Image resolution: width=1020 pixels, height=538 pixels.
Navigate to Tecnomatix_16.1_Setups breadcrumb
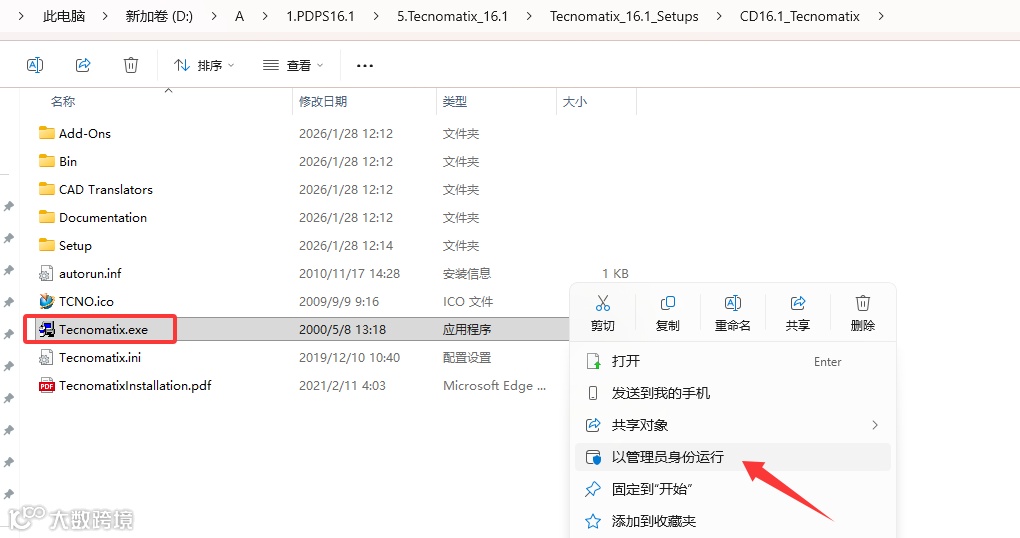[624, 16]
